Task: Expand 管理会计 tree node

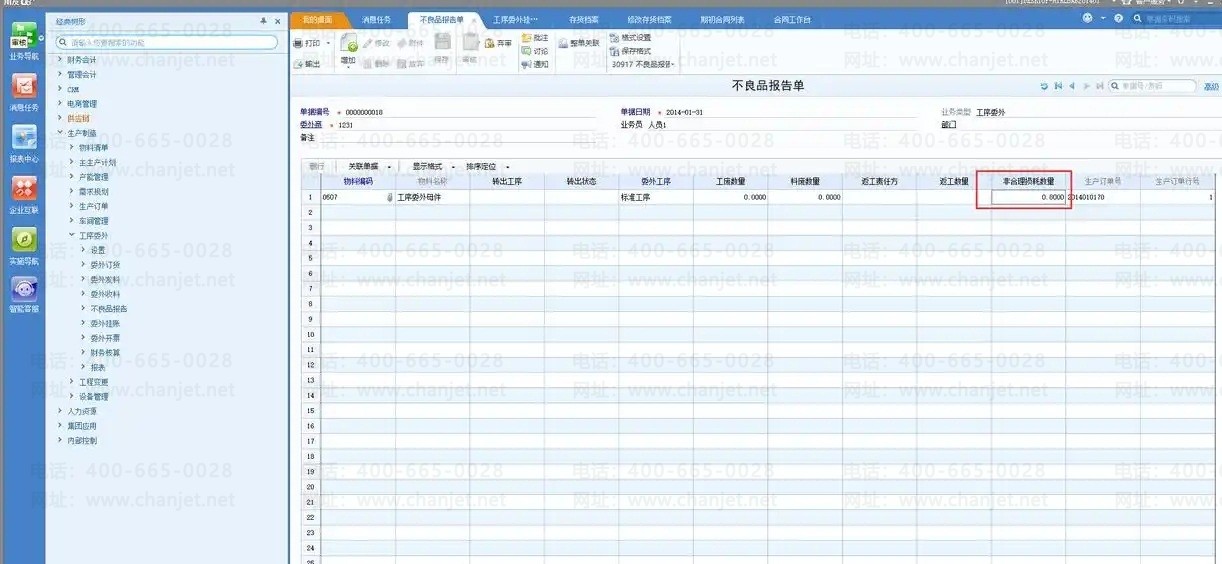Action: coord(60,74)
